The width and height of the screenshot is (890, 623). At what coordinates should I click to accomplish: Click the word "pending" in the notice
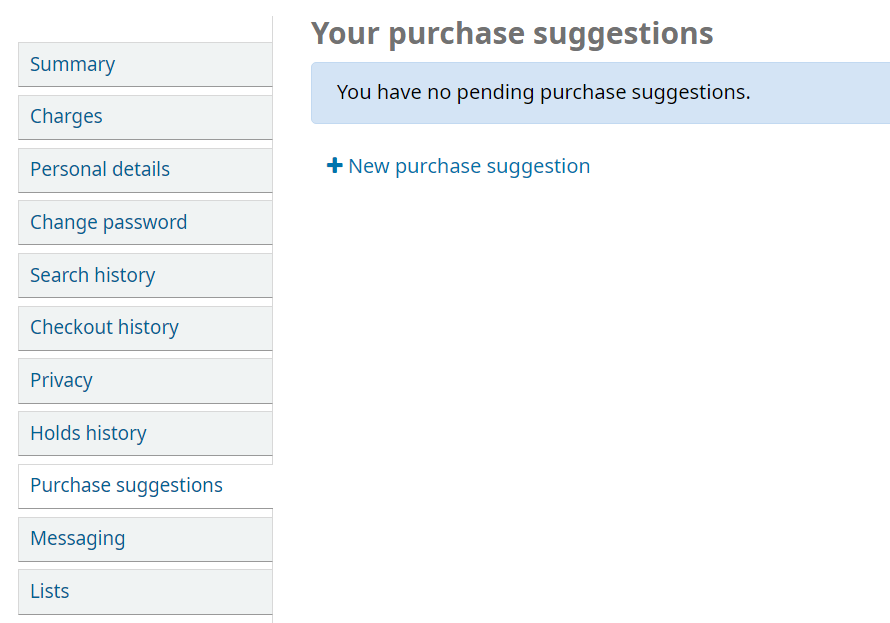pos(497,93)
